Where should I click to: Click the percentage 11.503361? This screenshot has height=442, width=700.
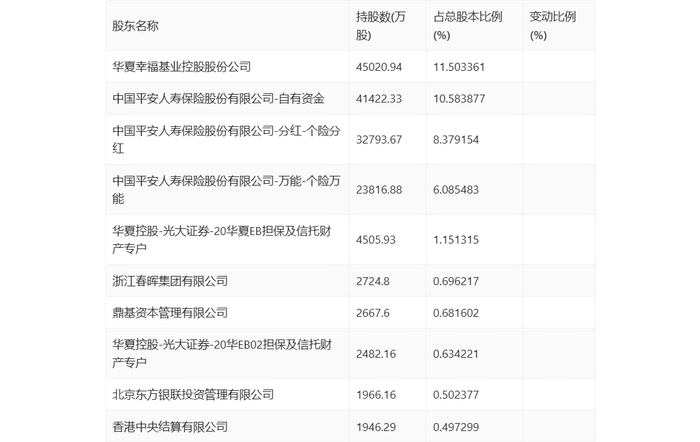(x=459, y=67)
